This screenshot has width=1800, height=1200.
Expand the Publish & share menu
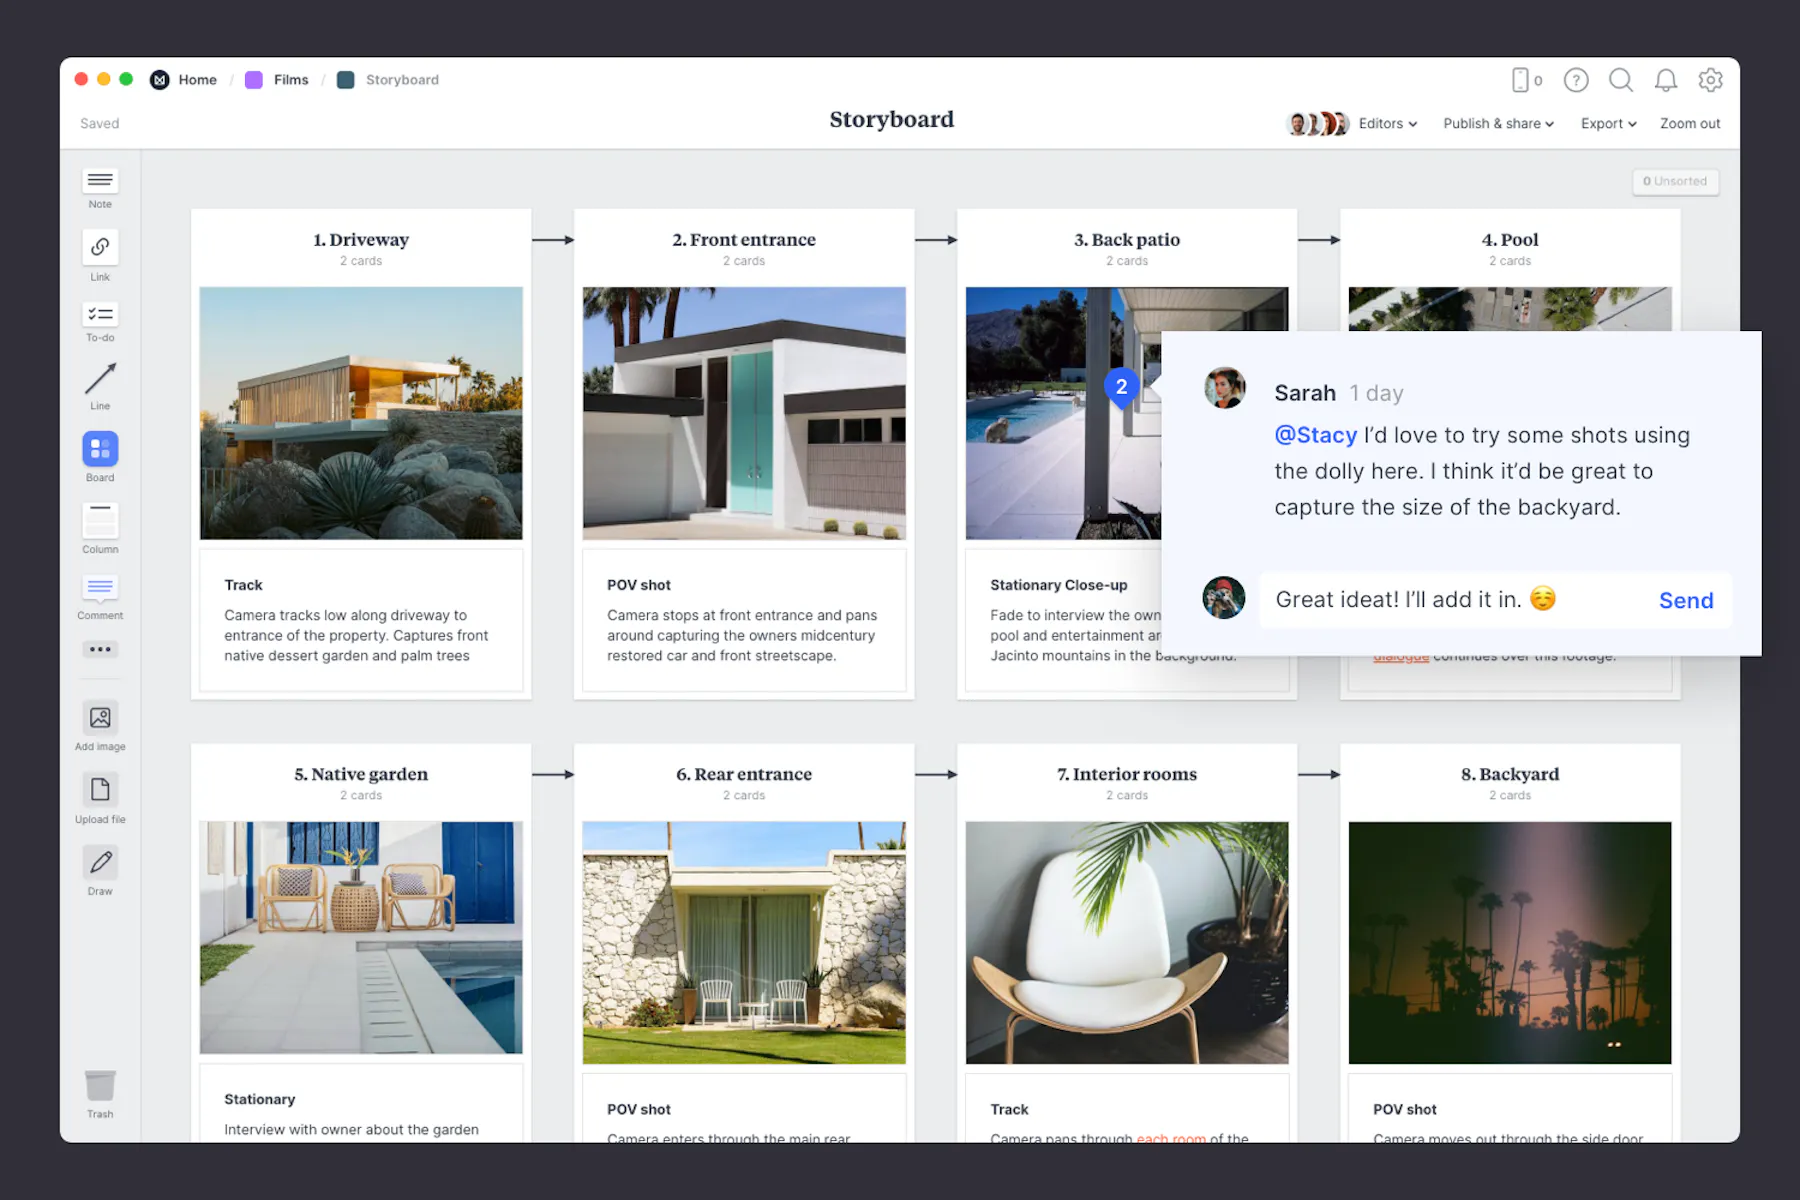[x=1497, y=123]
